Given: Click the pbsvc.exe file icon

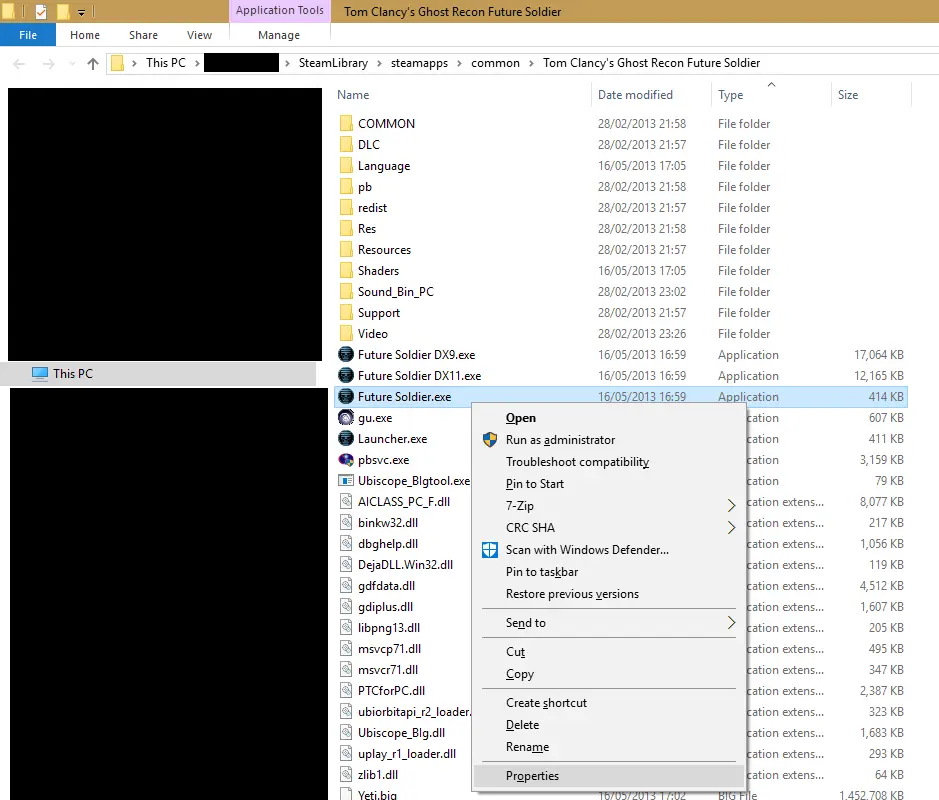Looking at the screenshot, I should tap(346, 460).
